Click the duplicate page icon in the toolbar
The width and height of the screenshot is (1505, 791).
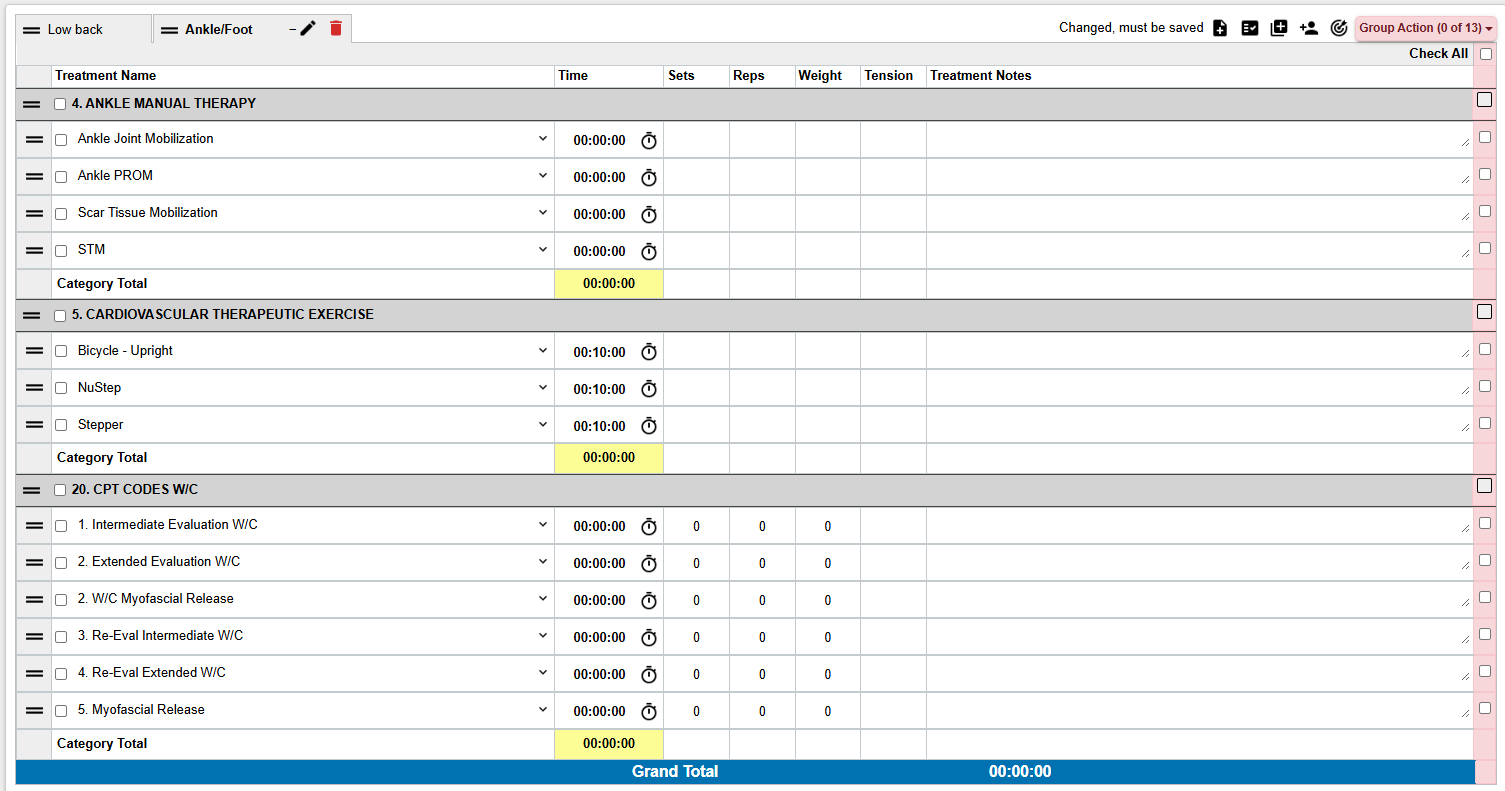click(1279, 27)
